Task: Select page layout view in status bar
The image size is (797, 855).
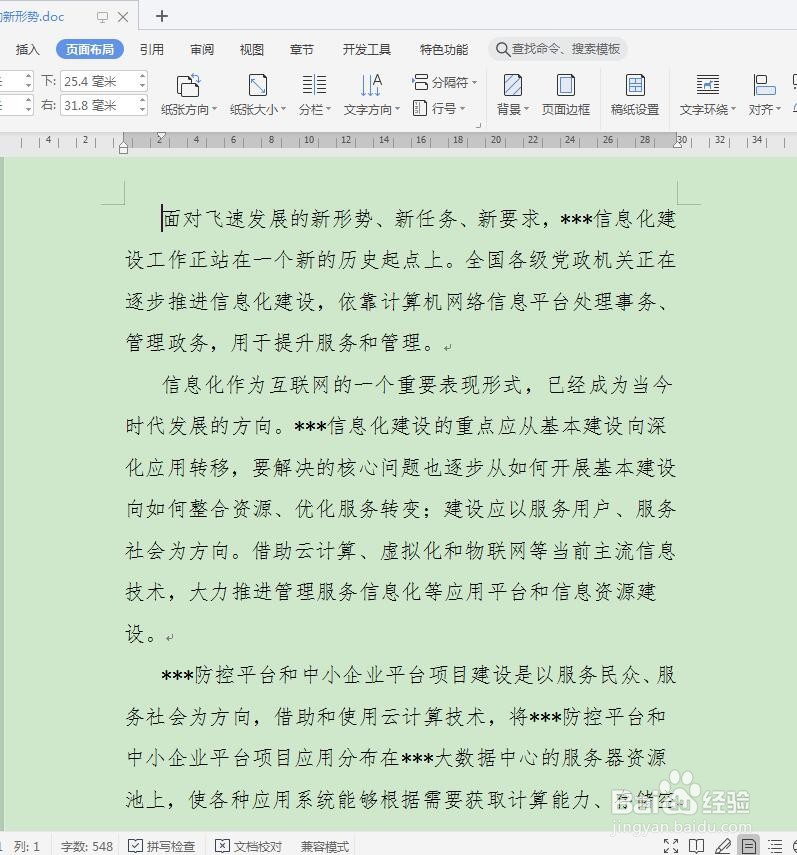Action: point(749,846)
